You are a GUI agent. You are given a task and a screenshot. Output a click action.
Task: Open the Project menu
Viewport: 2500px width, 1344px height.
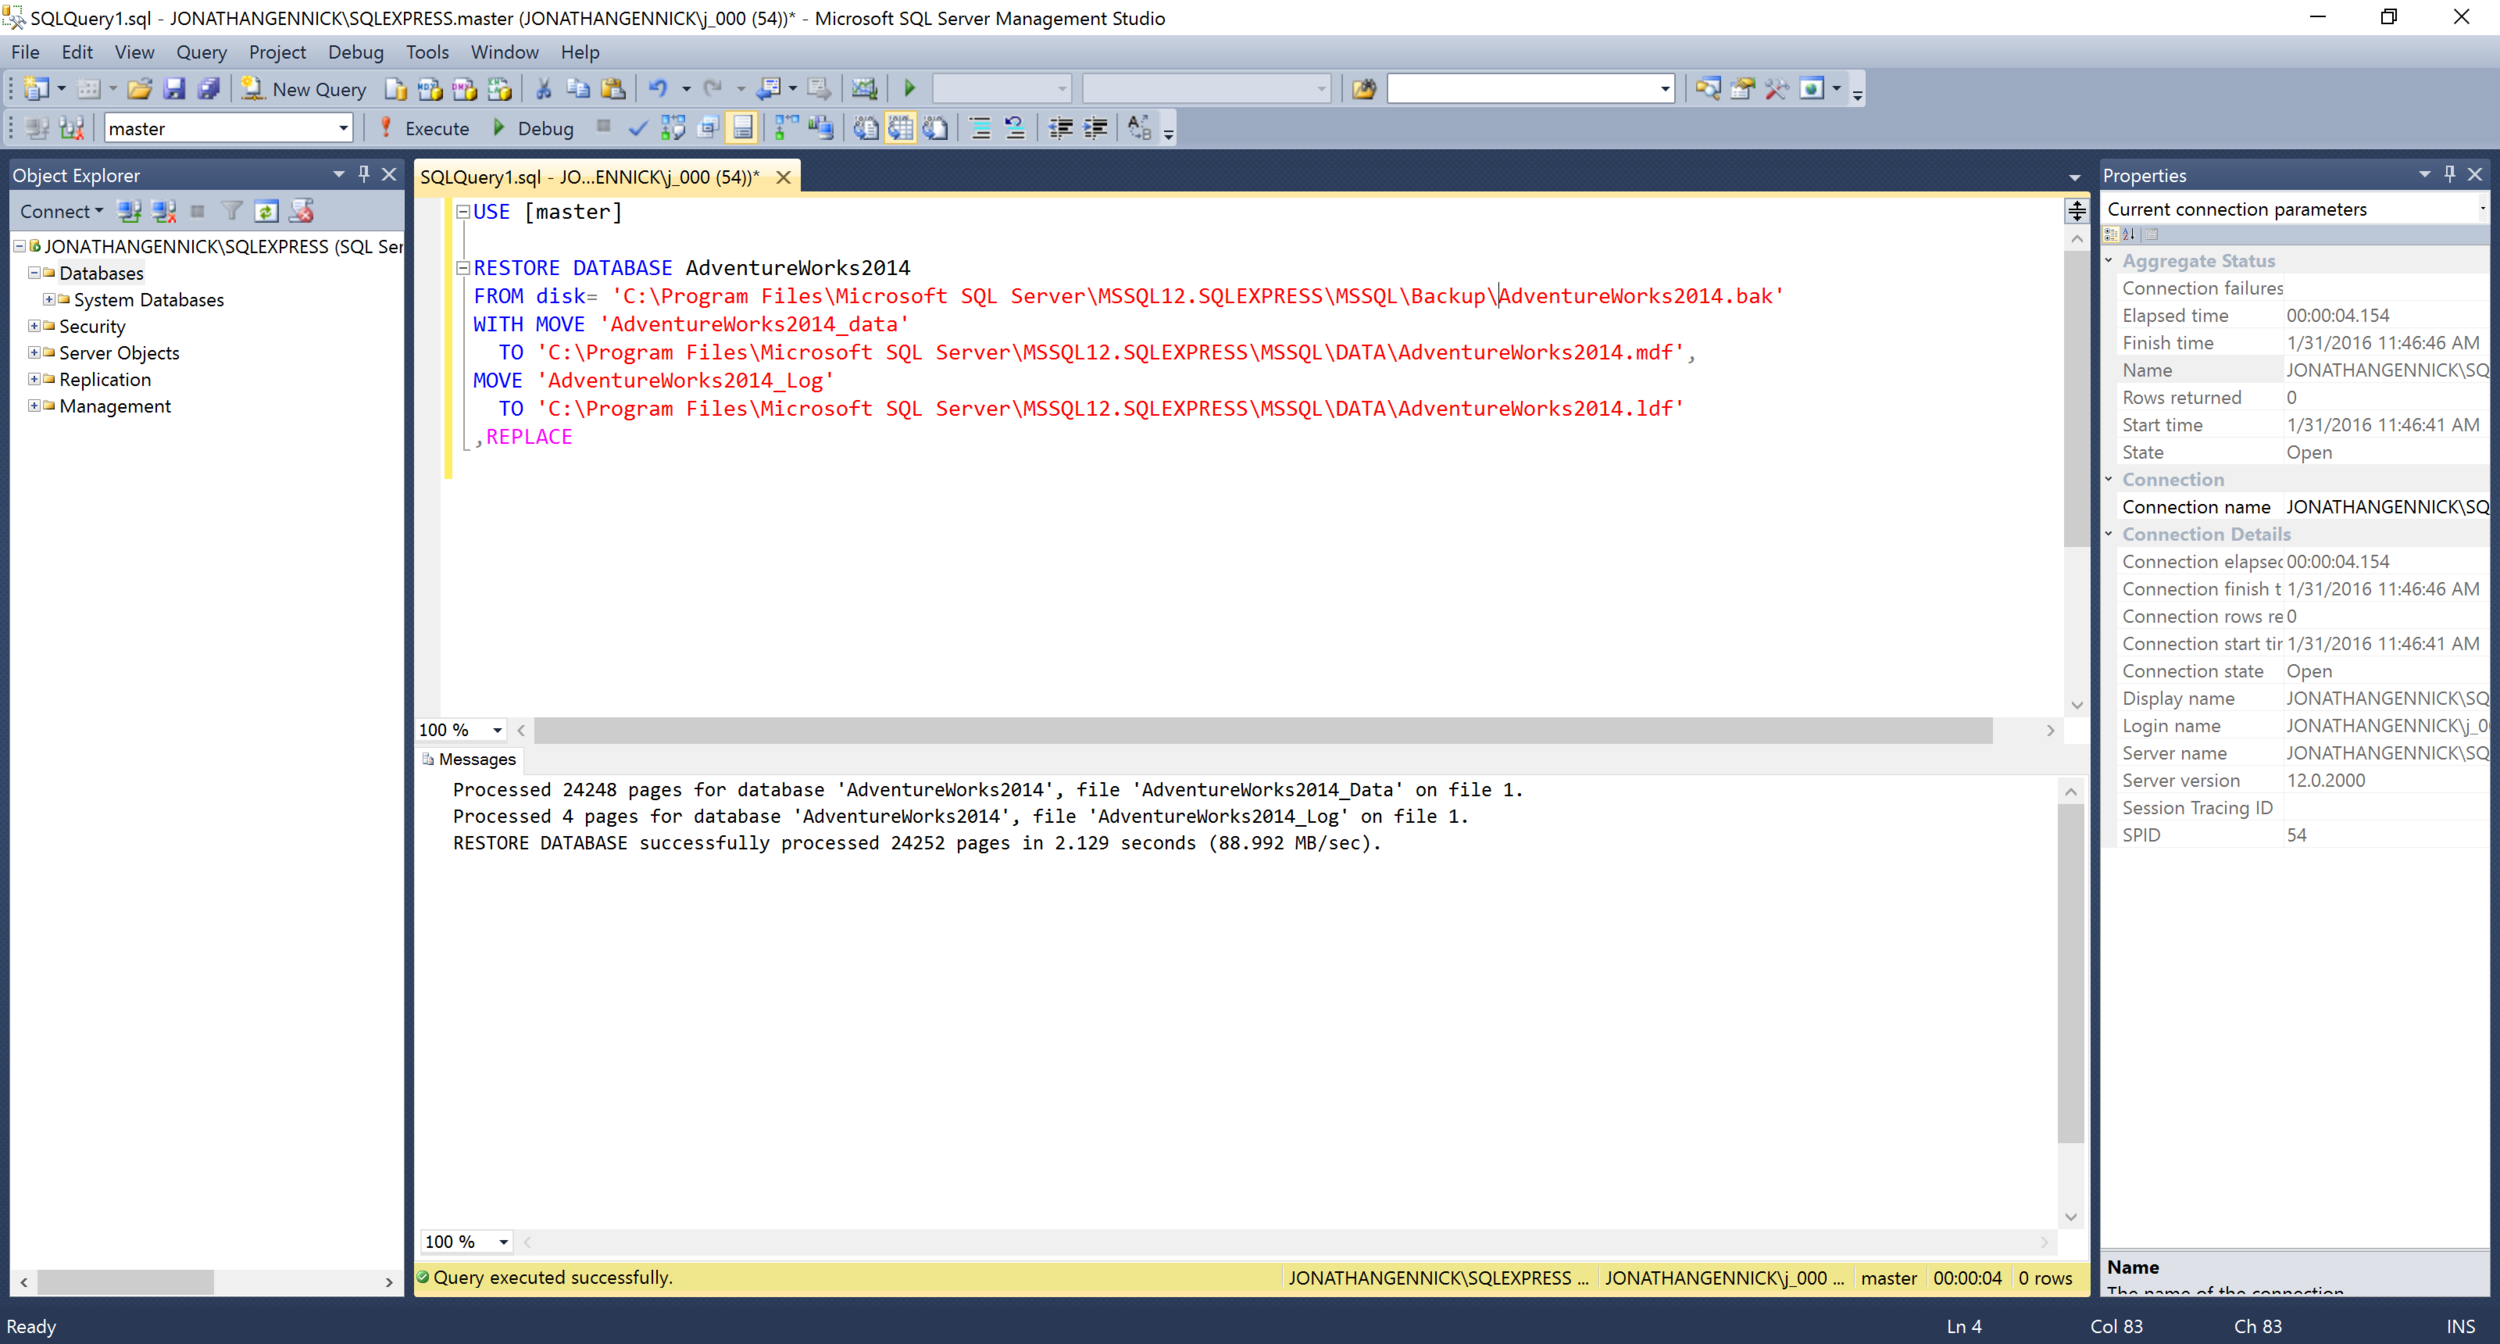coord(277,52)
